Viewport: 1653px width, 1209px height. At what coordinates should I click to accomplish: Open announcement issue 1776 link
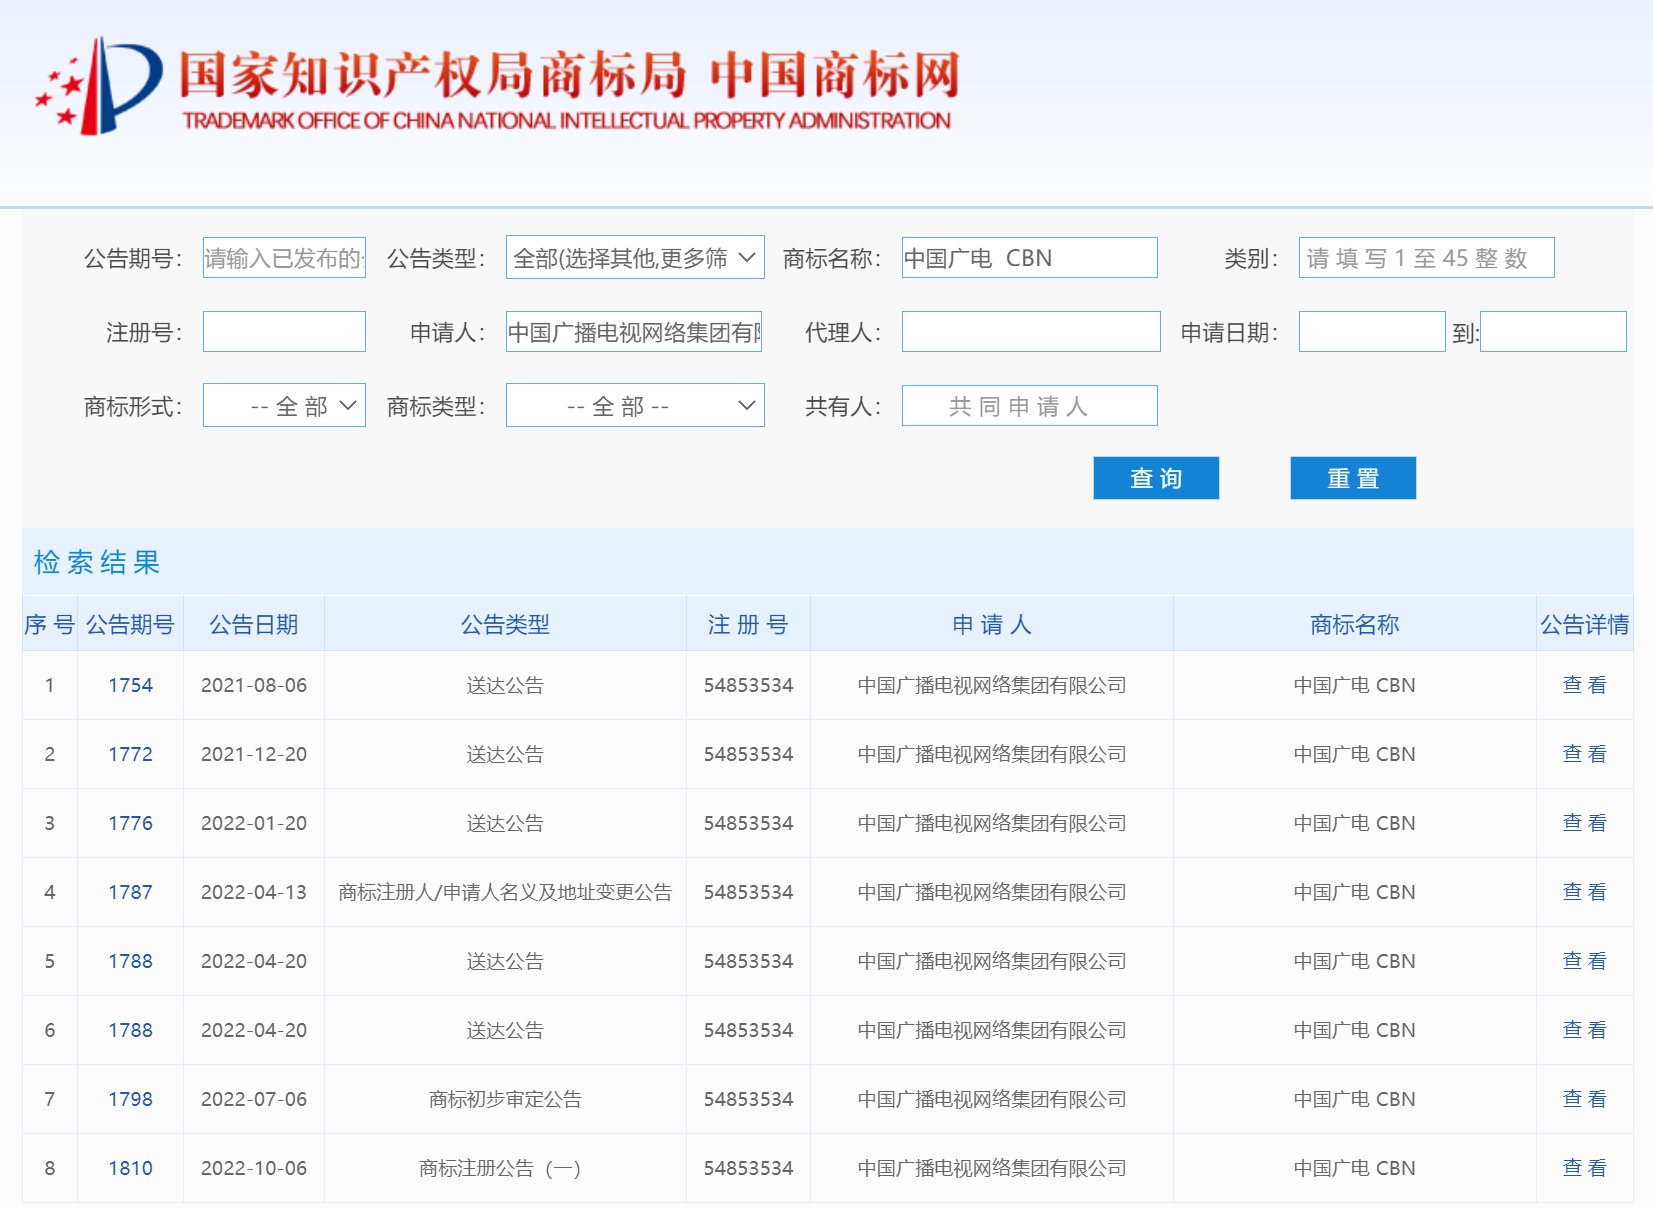[130, 823]
